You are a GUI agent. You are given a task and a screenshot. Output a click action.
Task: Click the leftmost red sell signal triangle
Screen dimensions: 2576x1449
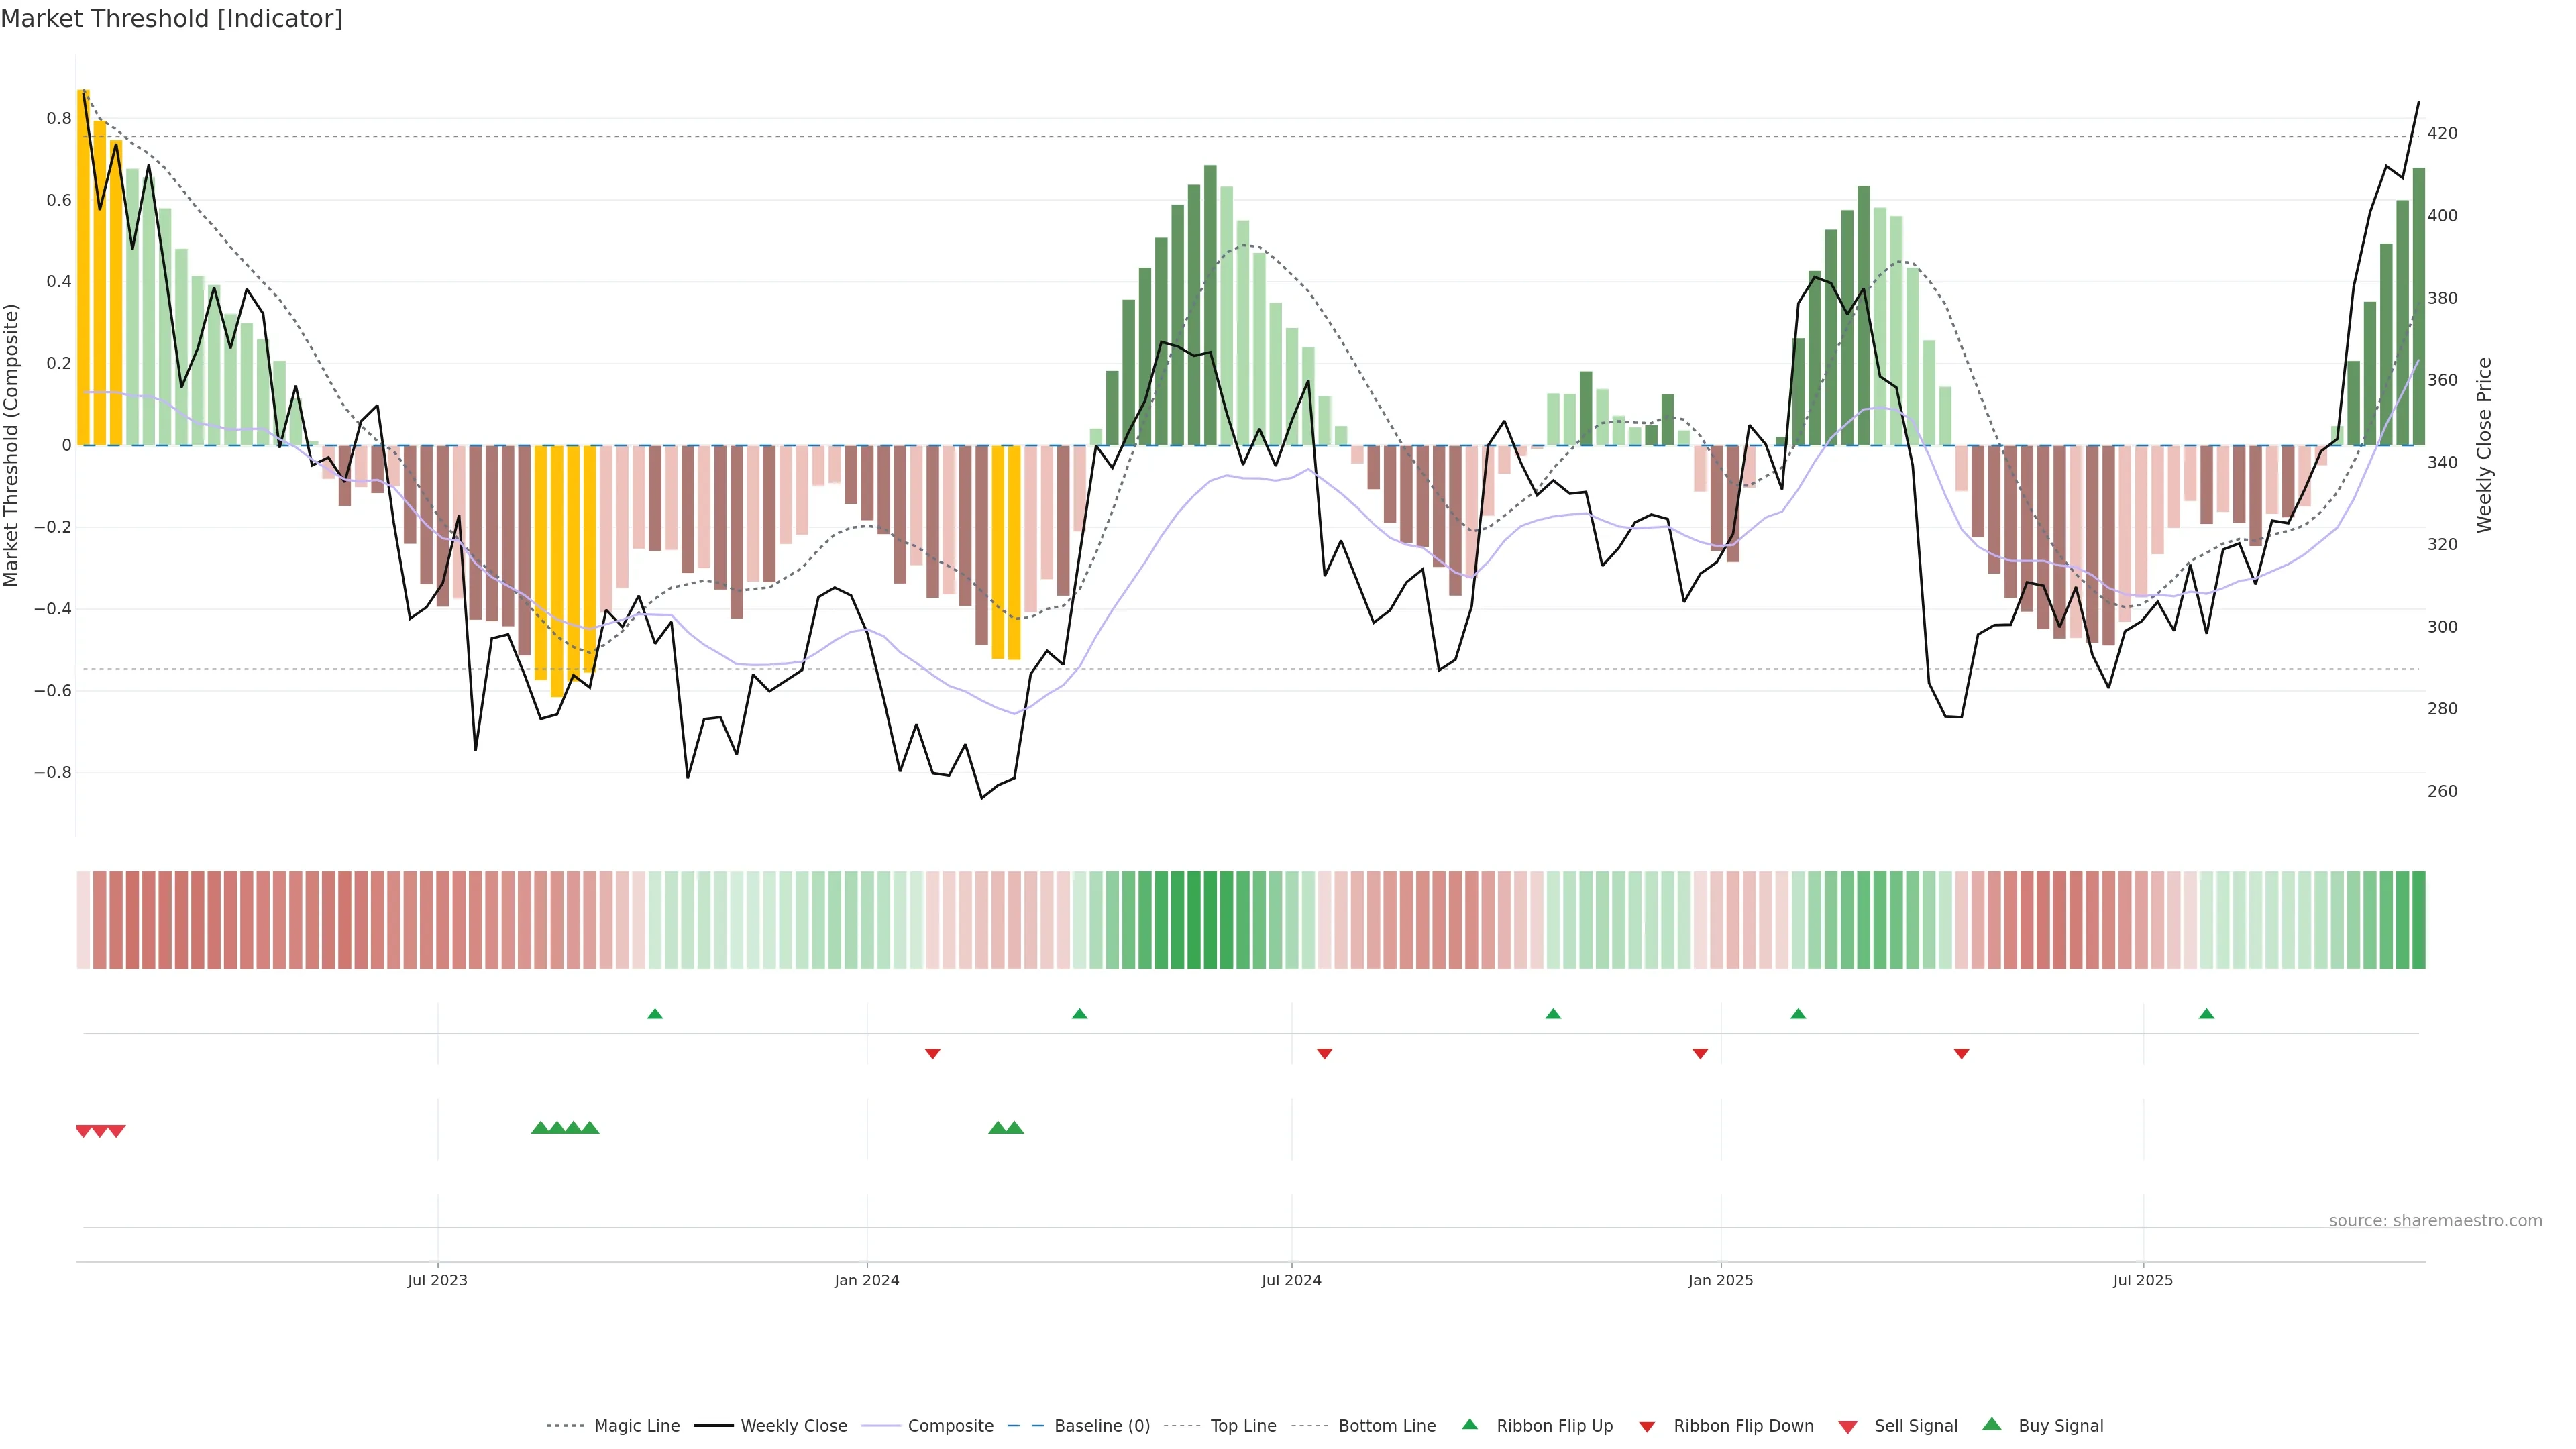pos(84,1131)
